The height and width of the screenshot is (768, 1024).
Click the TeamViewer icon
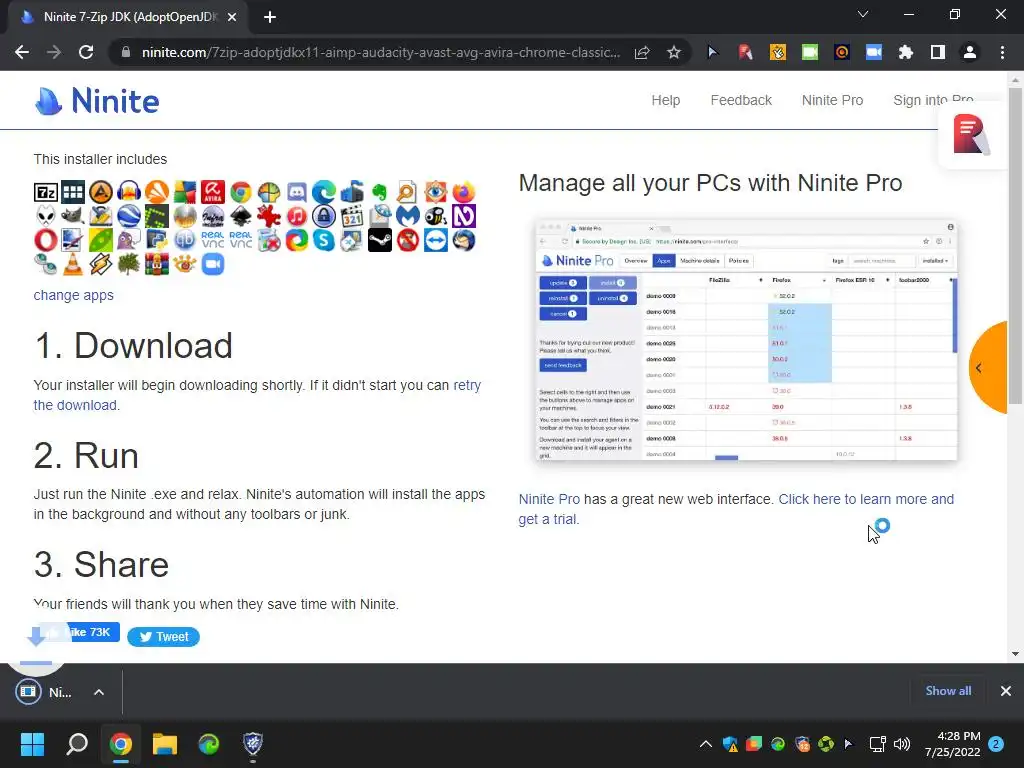[x=436, y=240]
